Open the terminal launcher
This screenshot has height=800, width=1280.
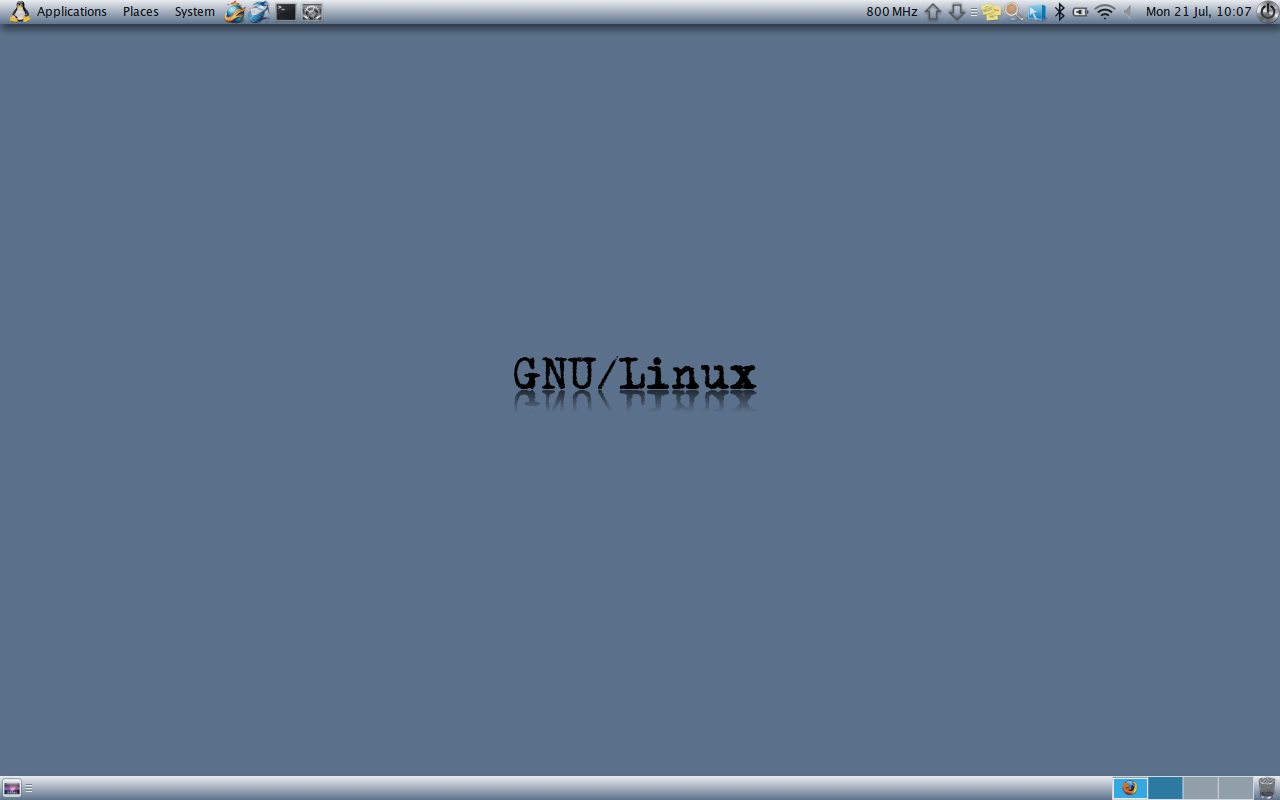(286, 12)
